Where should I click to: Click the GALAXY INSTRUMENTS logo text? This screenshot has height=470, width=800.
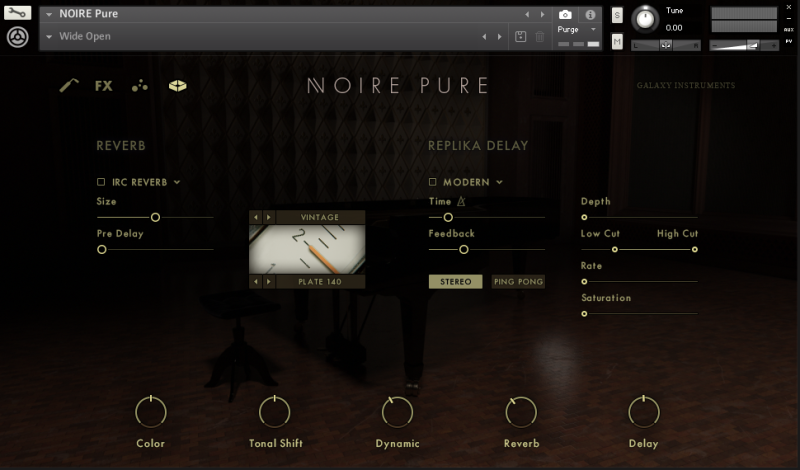point(686,86)
